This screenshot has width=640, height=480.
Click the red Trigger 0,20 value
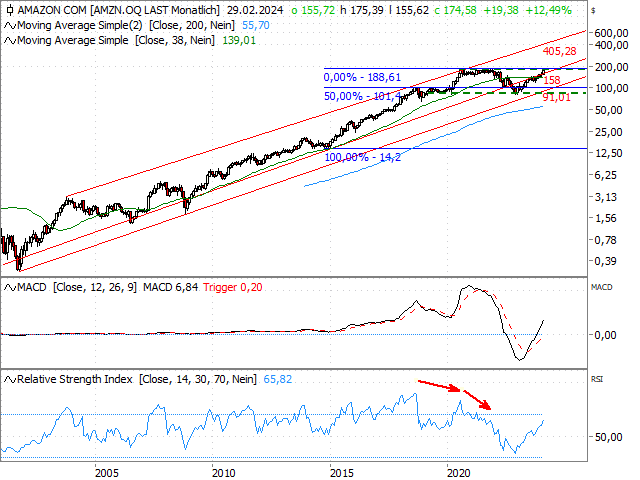click(x=233, y=287)
